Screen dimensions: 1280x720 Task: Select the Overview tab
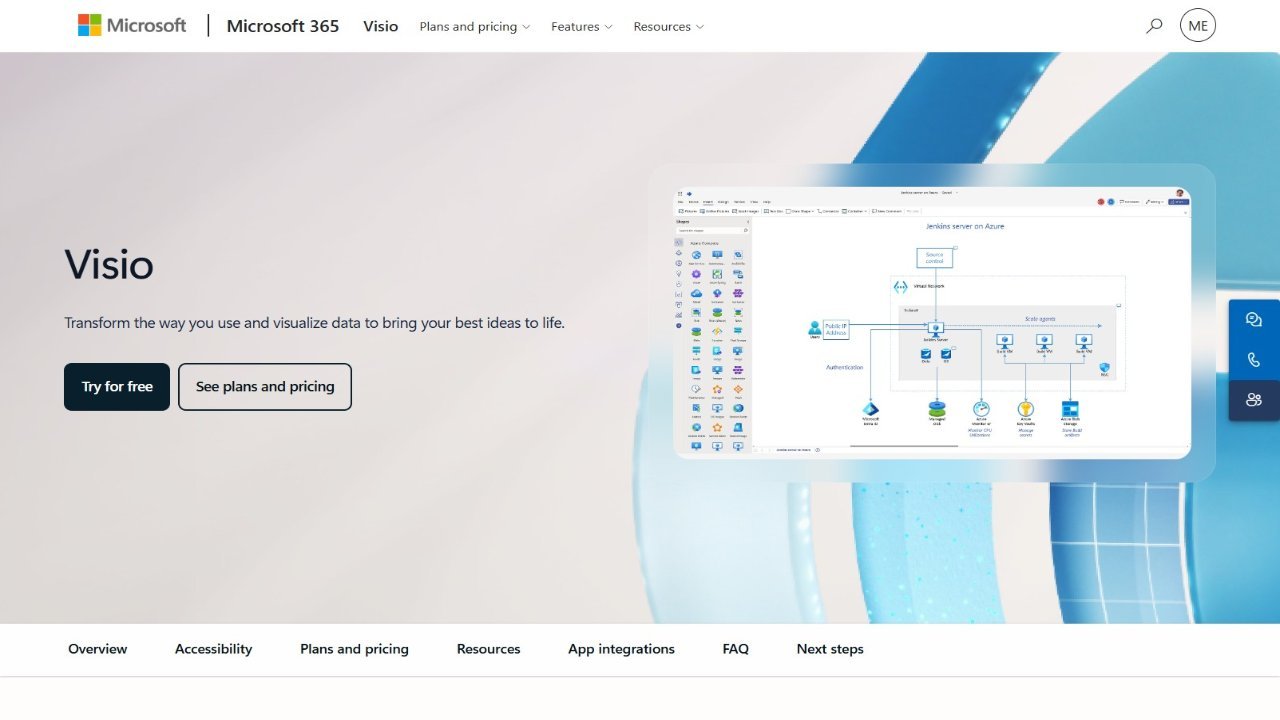[x=98, y=649]
